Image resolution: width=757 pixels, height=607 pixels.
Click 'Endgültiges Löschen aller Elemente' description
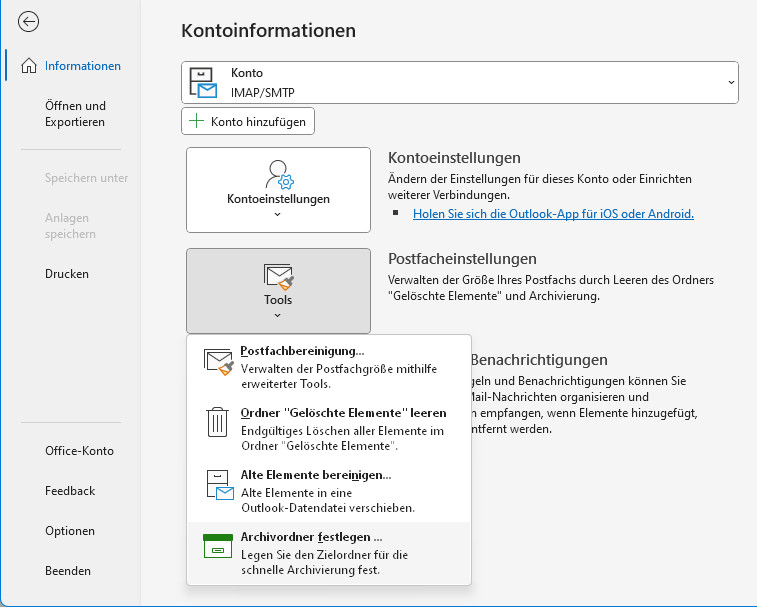pyautogui.click(x=342, y=438)
